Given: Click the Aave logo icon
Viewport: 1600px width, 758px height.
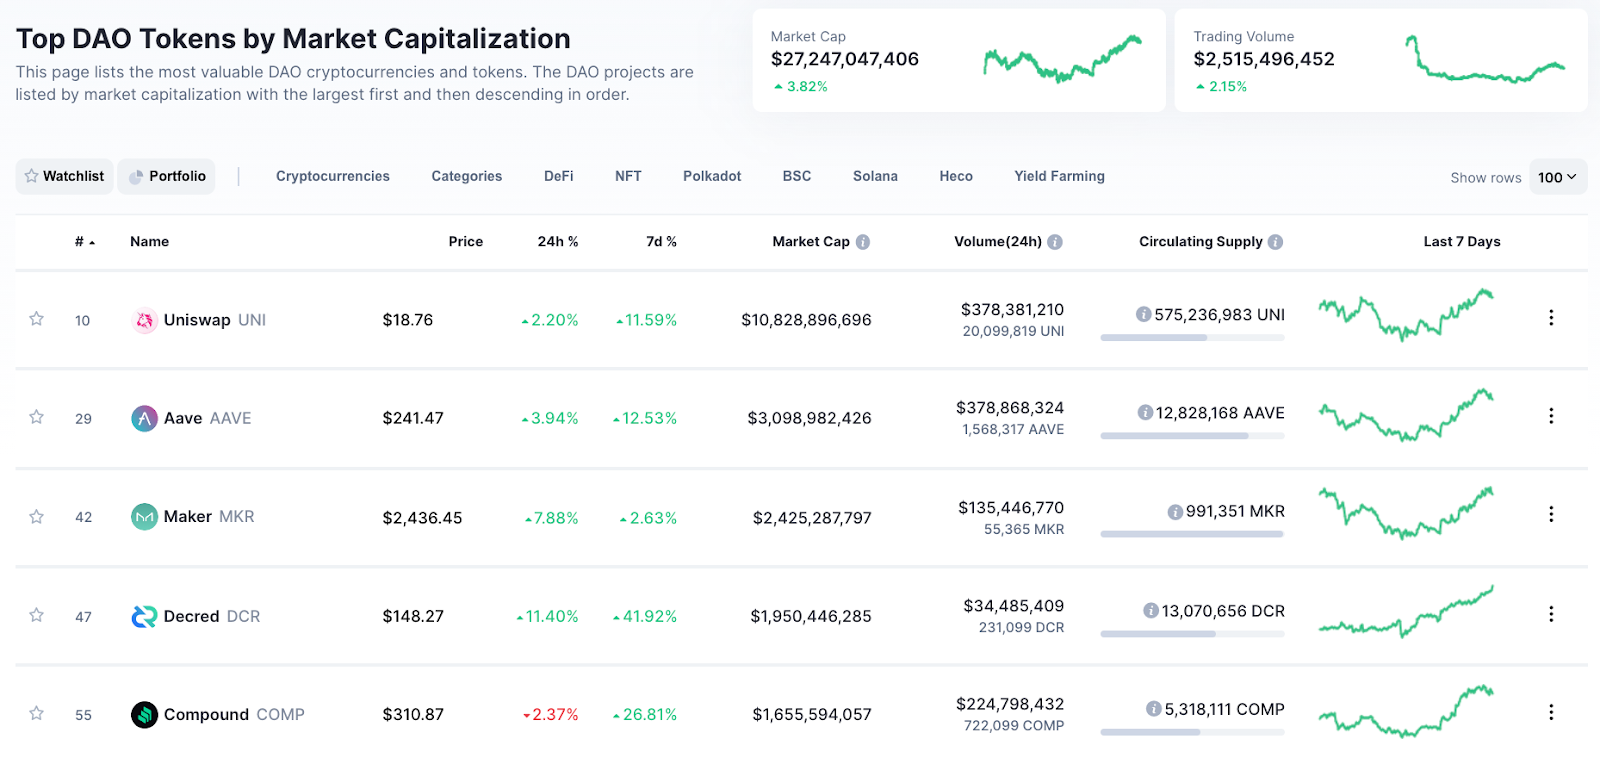Looking at the screenshot, I should (144, 418).
